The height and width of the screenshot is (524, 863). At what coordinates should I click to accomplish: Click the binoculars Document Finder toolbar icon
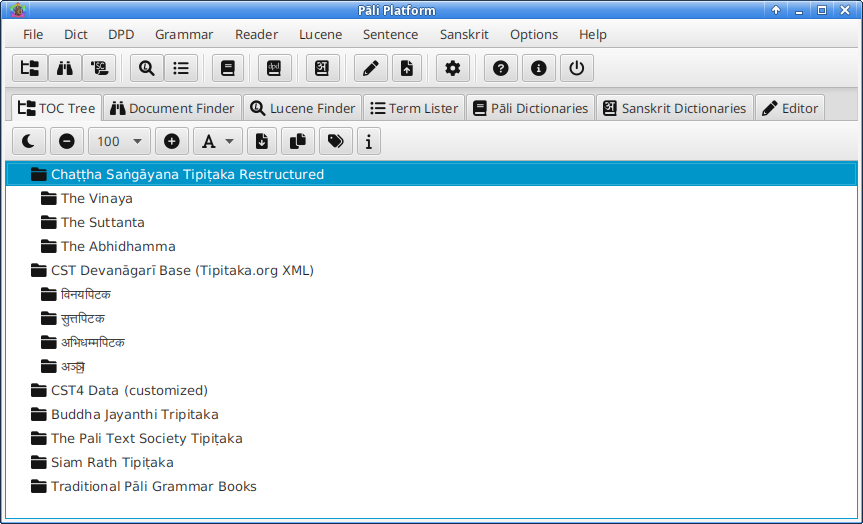pyautogui.click(x=65, y=68)
